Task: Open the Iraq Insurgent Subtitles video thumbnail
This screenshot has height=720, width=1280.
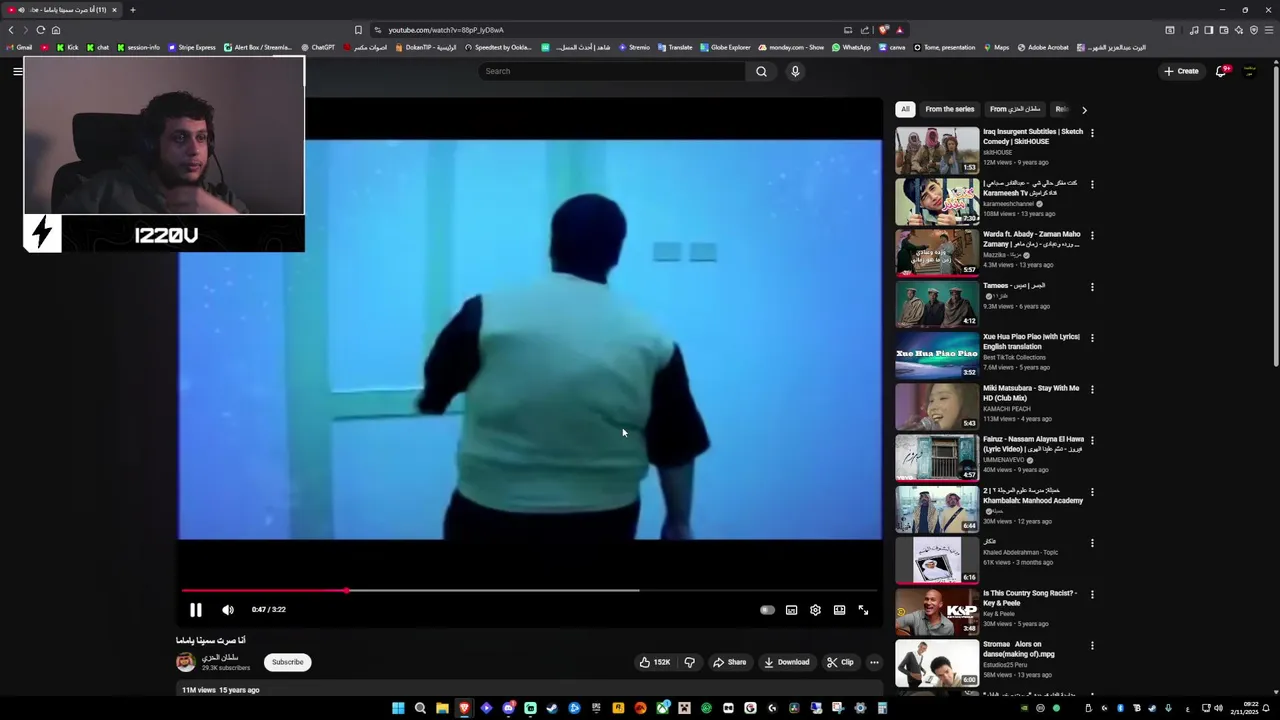Action: pyautogui.click(x=937, y=150)
